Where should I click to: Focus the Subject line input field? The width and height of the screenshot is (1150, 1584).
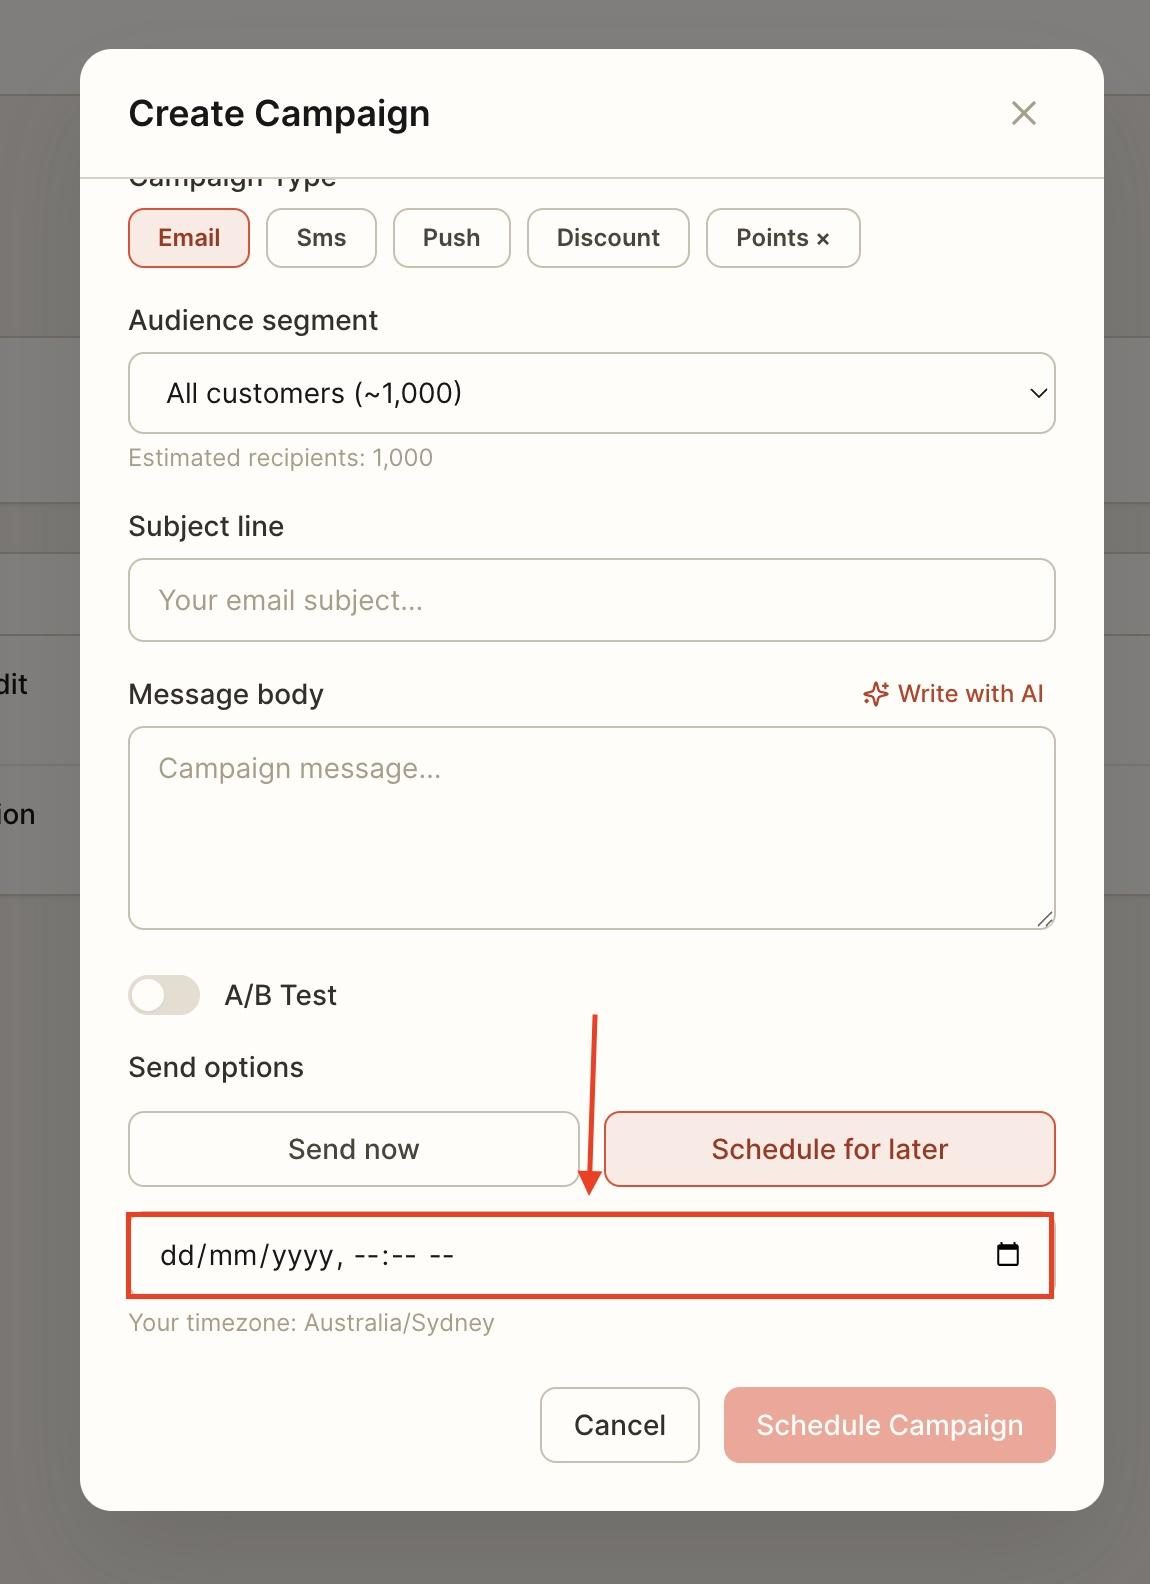592,600
